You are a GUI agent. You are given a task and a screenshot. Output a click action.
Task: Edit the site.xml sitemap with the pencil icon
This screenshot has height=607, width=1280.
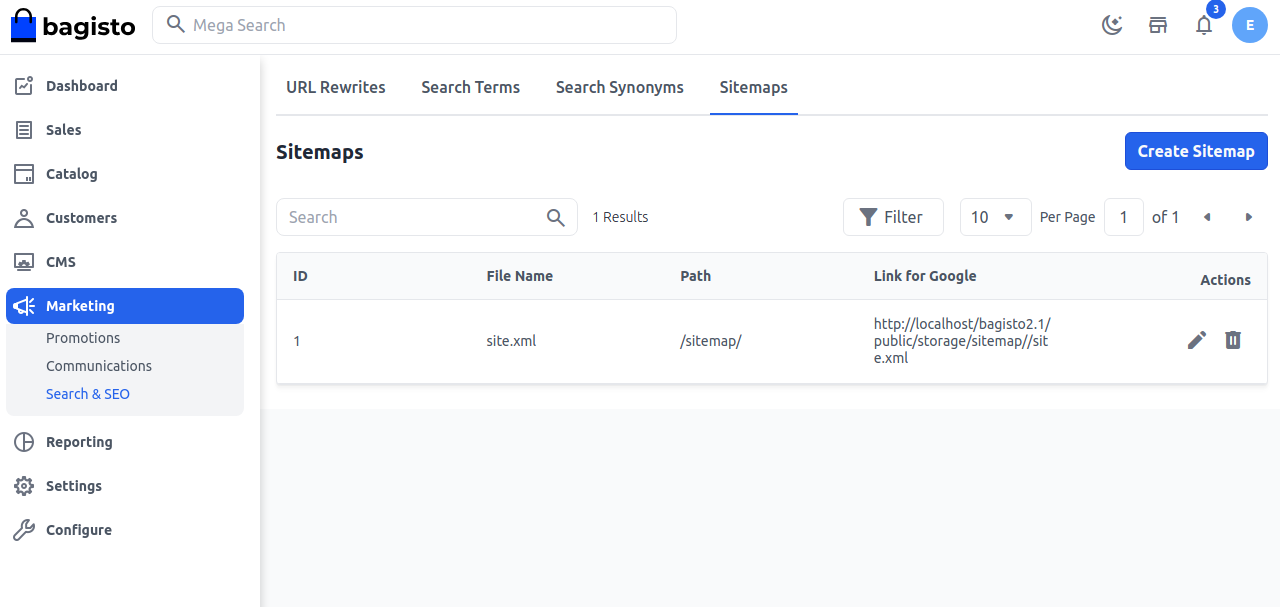coord(1197,340)
